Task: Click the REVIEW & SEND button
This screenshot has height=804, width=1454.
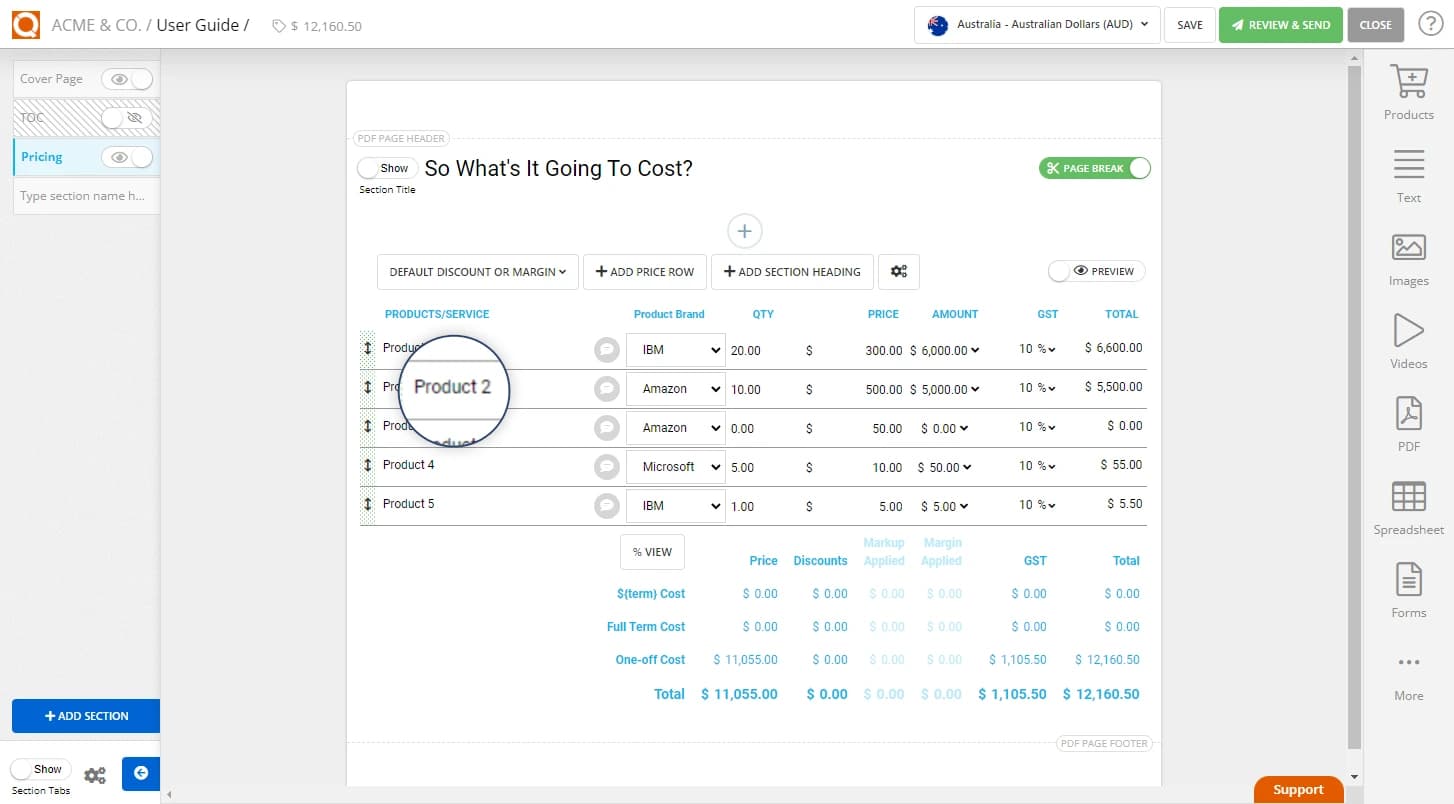Action: [1280, 24]
